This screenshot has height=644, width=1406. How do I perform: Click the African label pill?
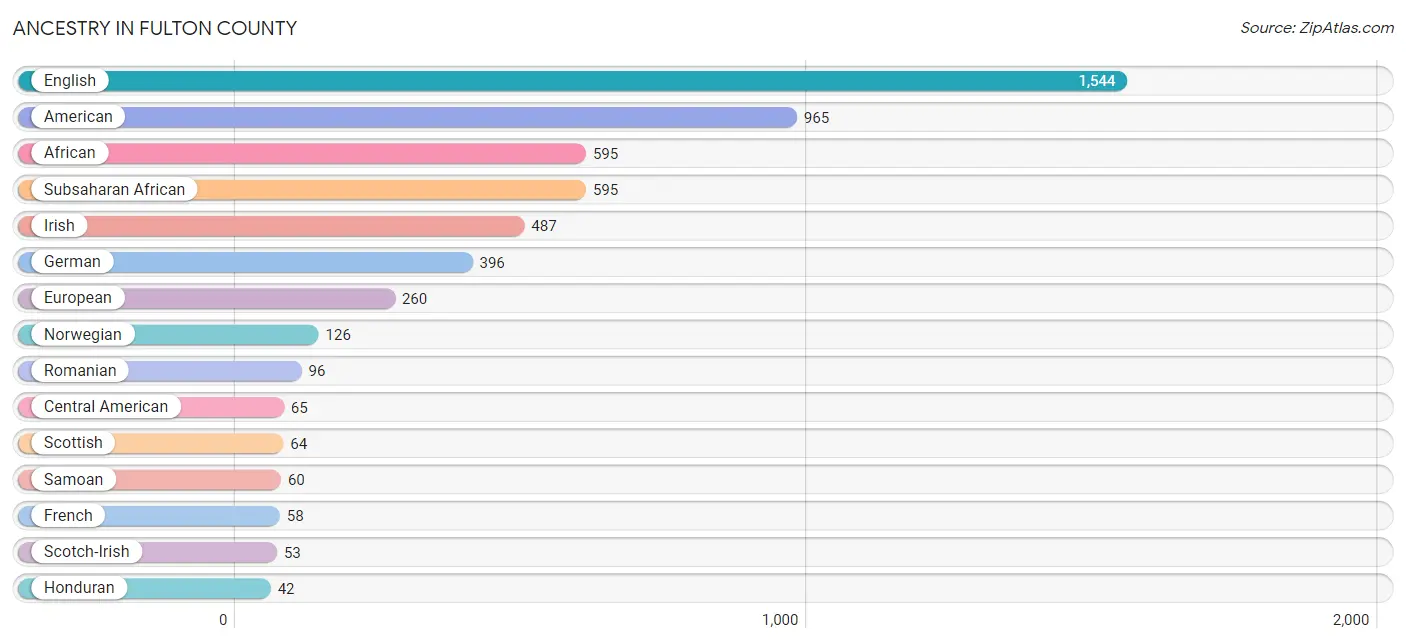(x=70, y=153)
